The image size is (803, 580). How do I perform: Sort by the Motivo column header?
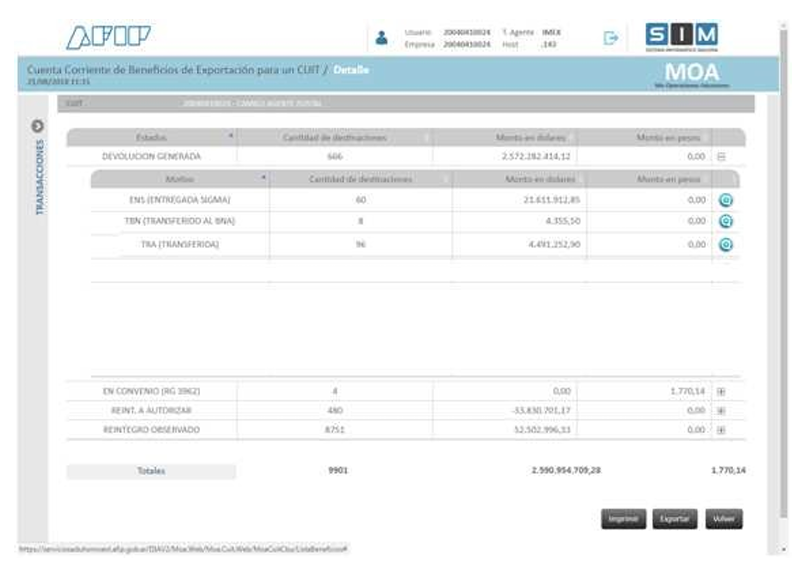pyautogui.click(x=180, y=179)
